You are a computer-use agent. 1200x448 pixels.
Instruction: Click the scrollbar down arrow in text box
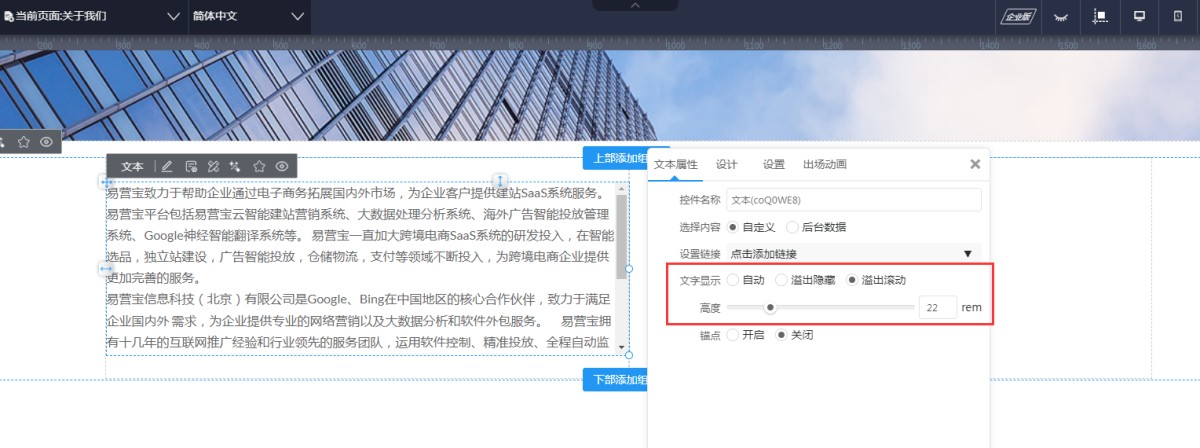[621, 347]
